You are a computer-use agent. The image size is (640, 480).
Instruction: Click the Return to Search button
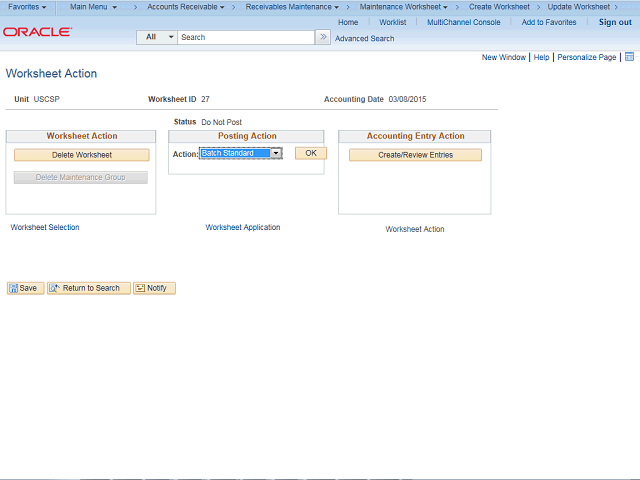click(x=89, y=288)
